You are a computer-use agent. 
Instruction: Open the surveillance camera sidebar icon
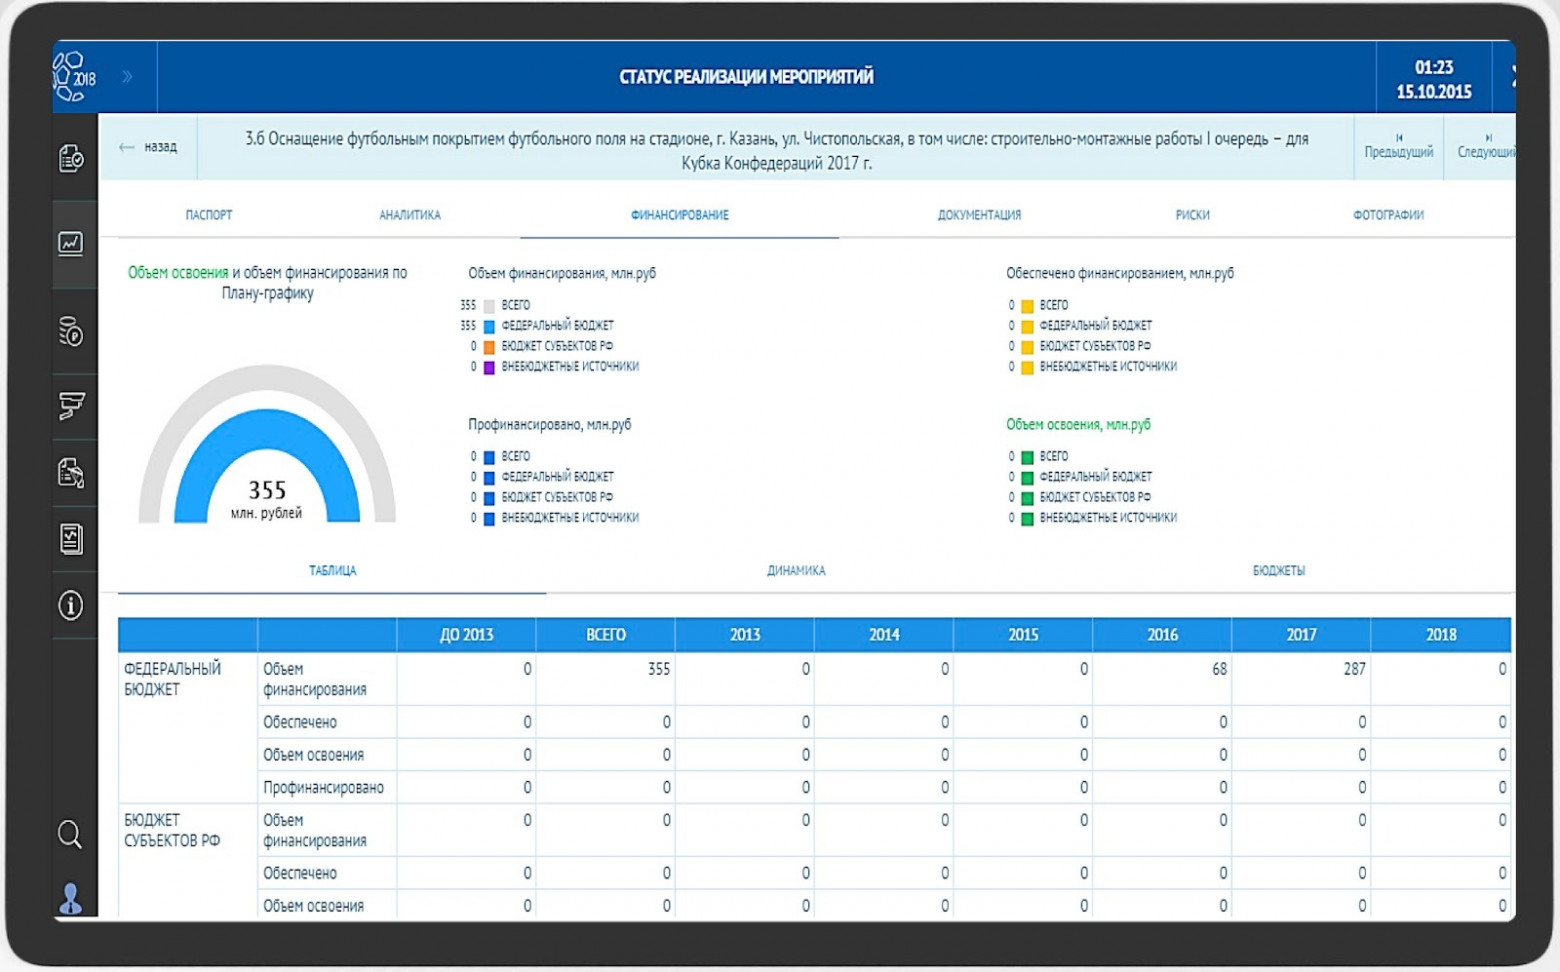point(71,405)
